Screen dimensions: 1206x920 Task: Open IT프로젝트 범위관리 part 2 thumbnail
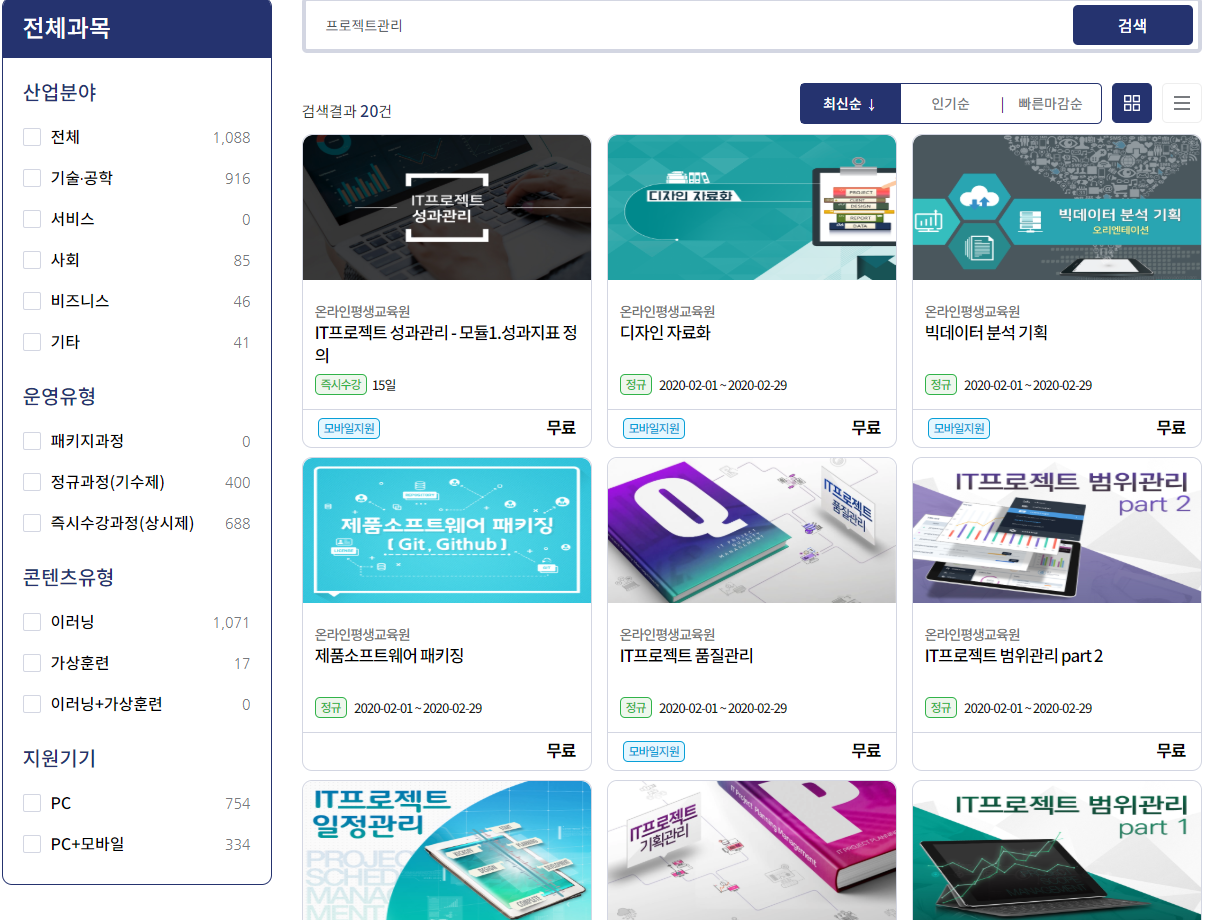1057,531
